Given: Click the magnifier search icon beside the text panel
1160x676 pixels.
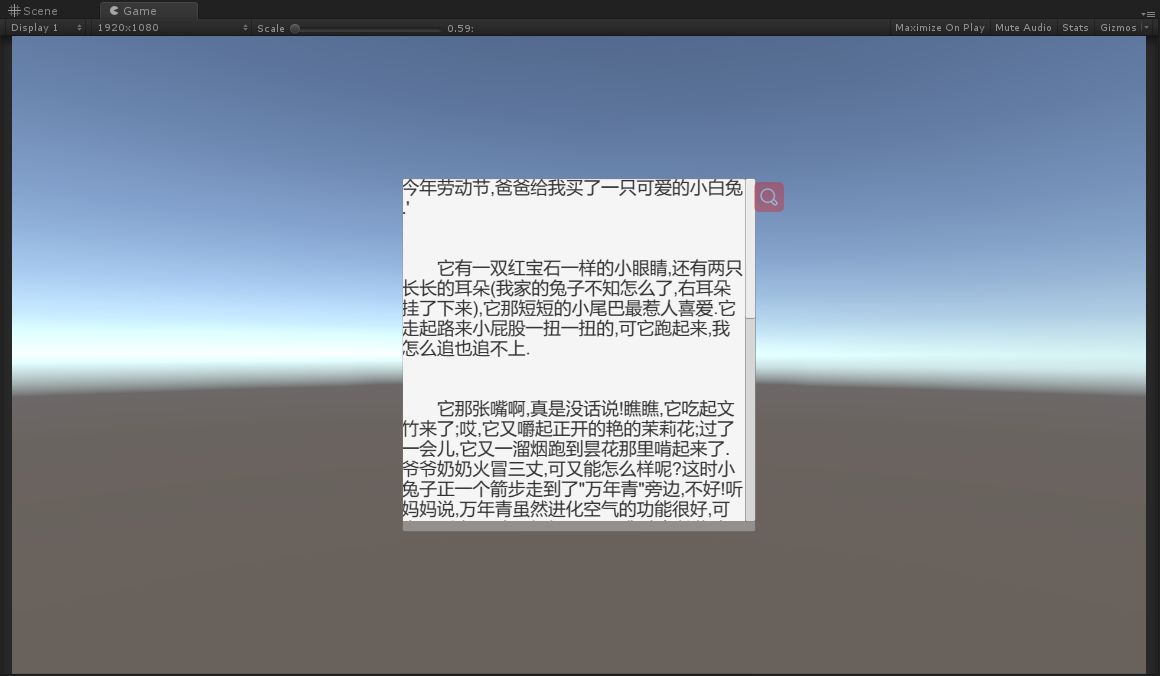Looking at the screenshot, I should pyautogui.click(x=768, y=196).
